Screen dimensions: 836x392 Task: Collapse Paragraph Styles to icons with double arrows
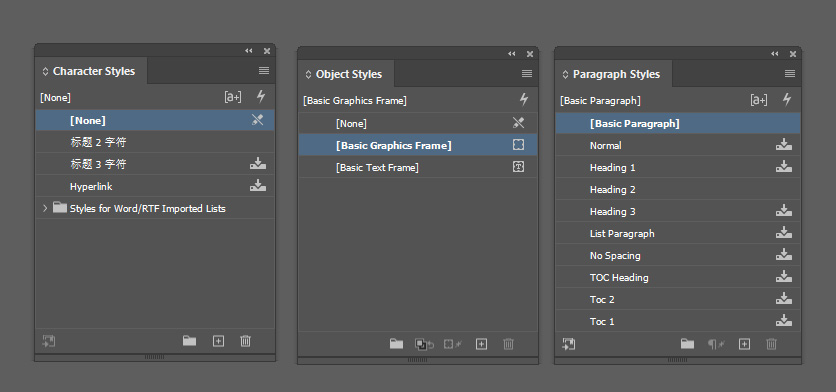[775, 54]
